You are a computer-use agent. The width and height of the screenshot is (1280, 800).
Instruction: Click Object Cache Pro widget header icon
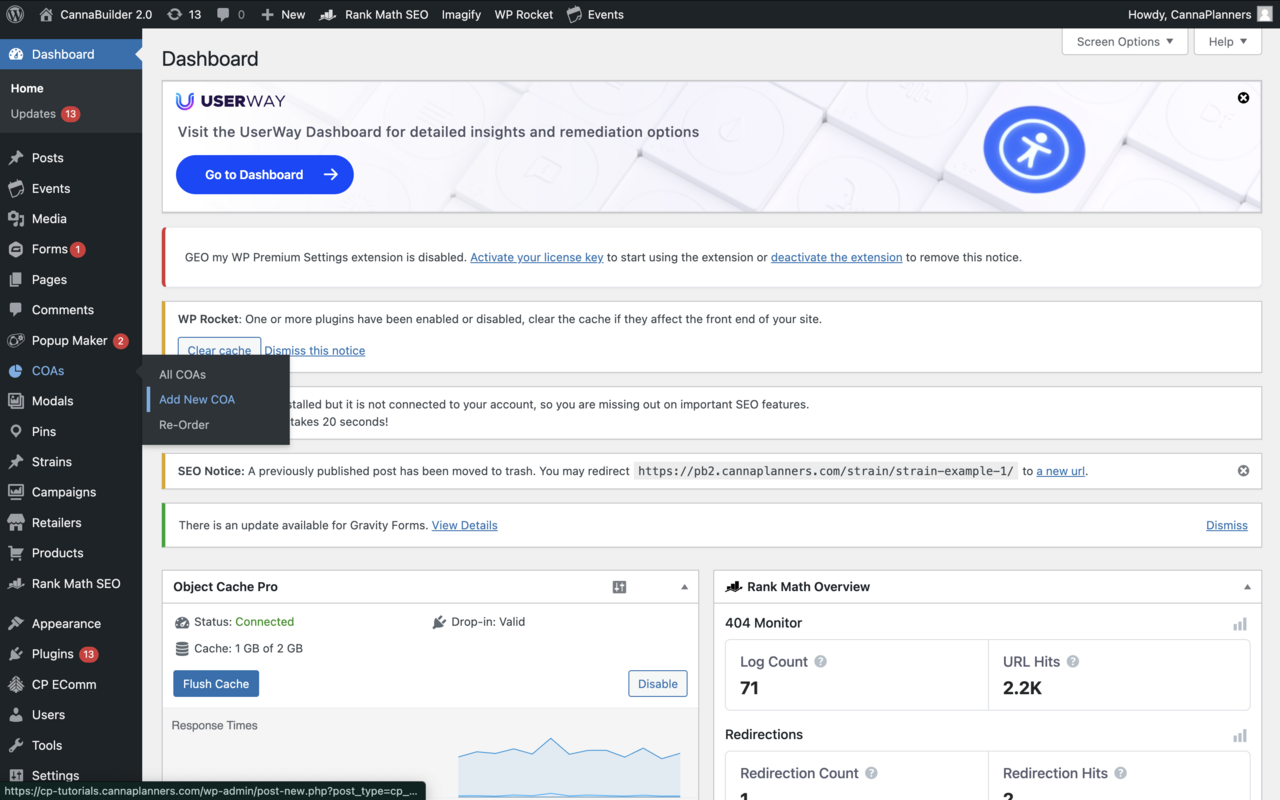[619, 587]
